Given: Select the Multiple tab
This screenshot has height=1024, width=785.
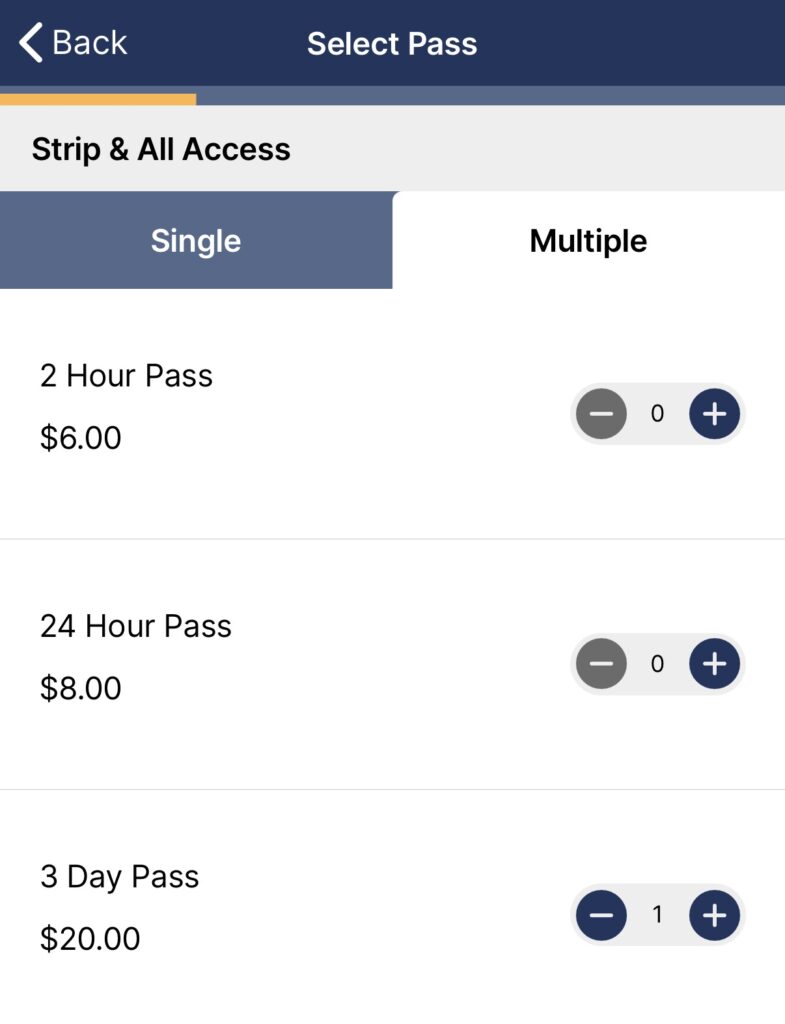Looking at the screenshot, I should (x=588, y=241).
